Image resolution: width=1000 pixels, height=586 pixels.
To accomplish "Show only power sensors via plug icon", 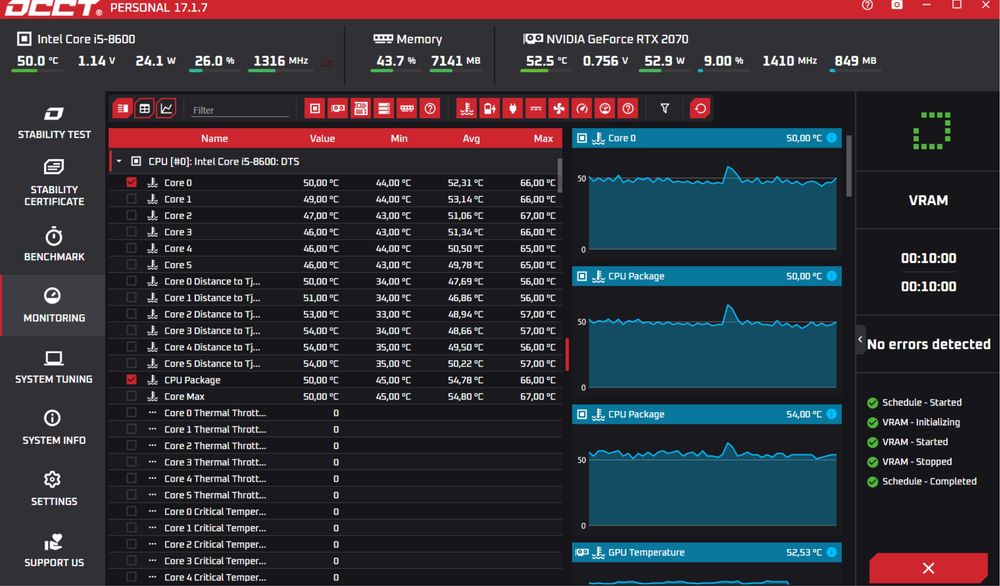I will click(x=513, y=108).
